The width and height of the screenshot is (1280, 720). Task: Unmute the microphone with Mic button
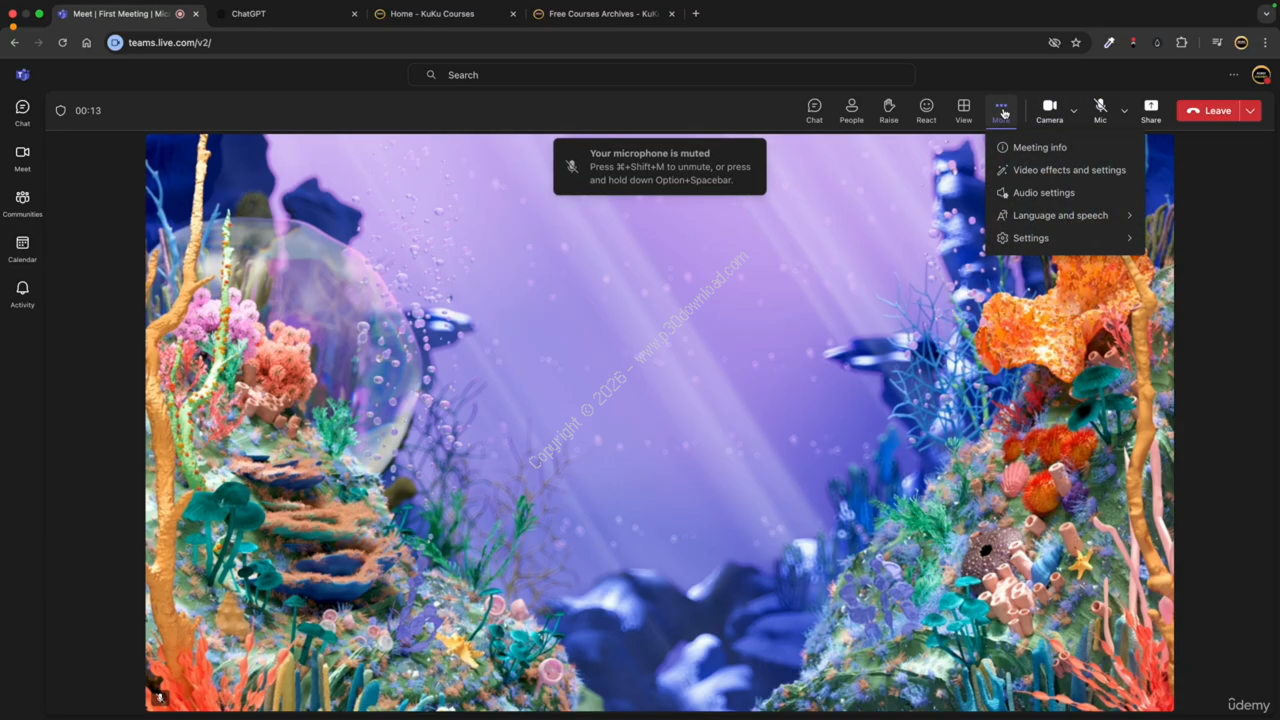pos(1100,110)
